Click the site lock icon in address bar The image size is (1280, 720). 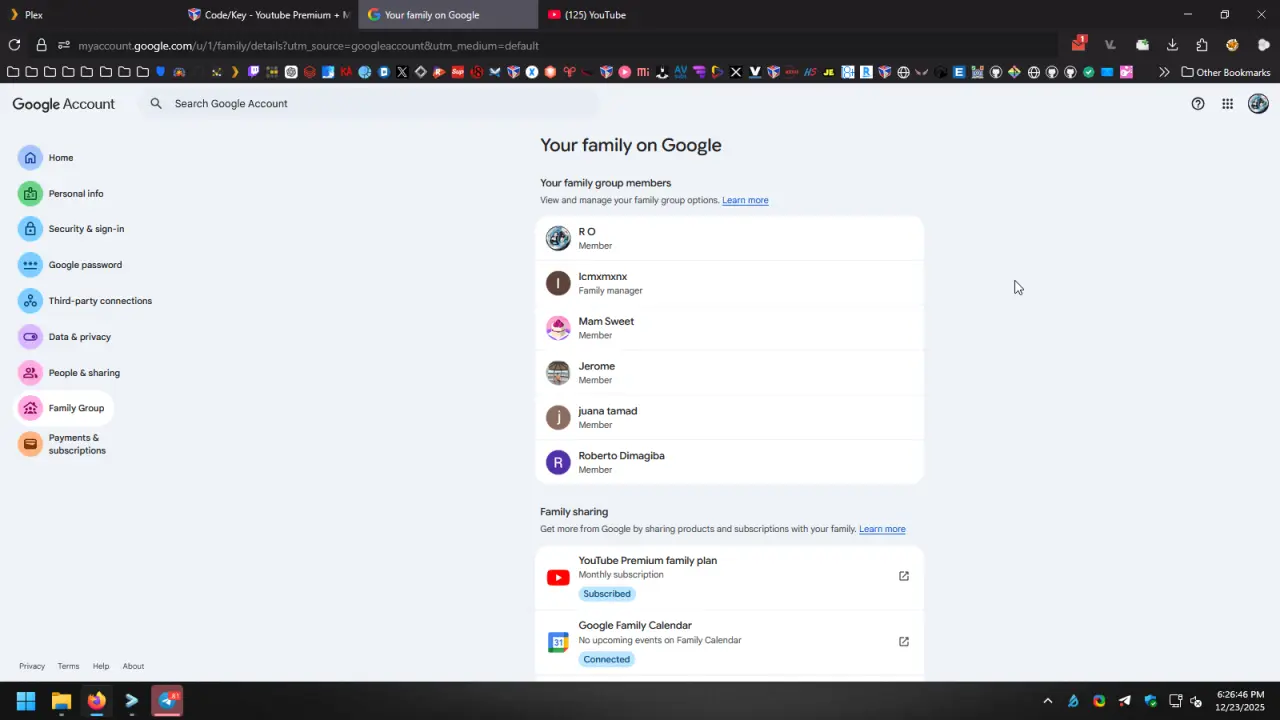point(41,45)
